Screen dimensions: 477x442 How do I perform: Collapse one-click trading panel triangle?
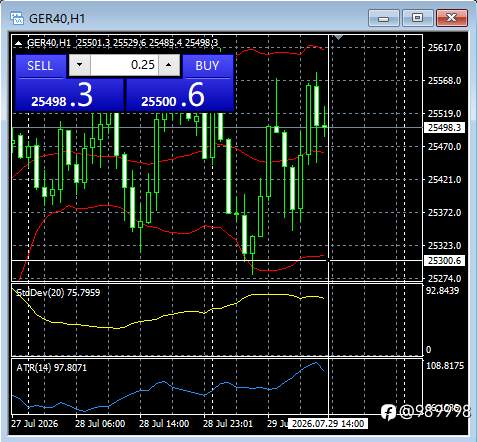click(x=19, y=43)
